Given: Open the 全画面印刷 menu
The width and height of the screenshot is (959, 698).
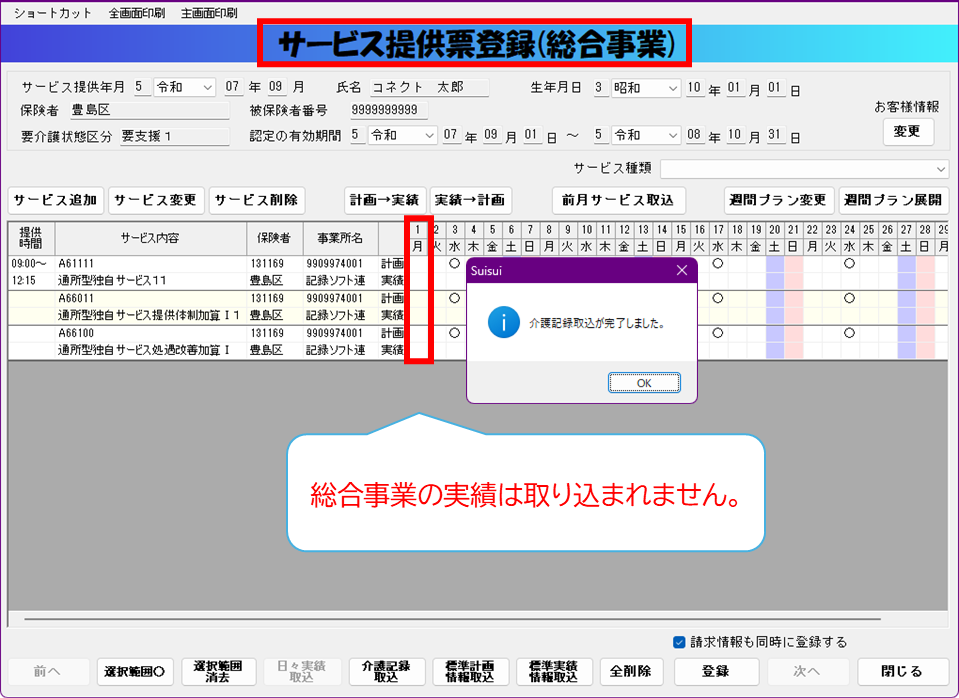Looking at the screenshot, I should (137, 13).
